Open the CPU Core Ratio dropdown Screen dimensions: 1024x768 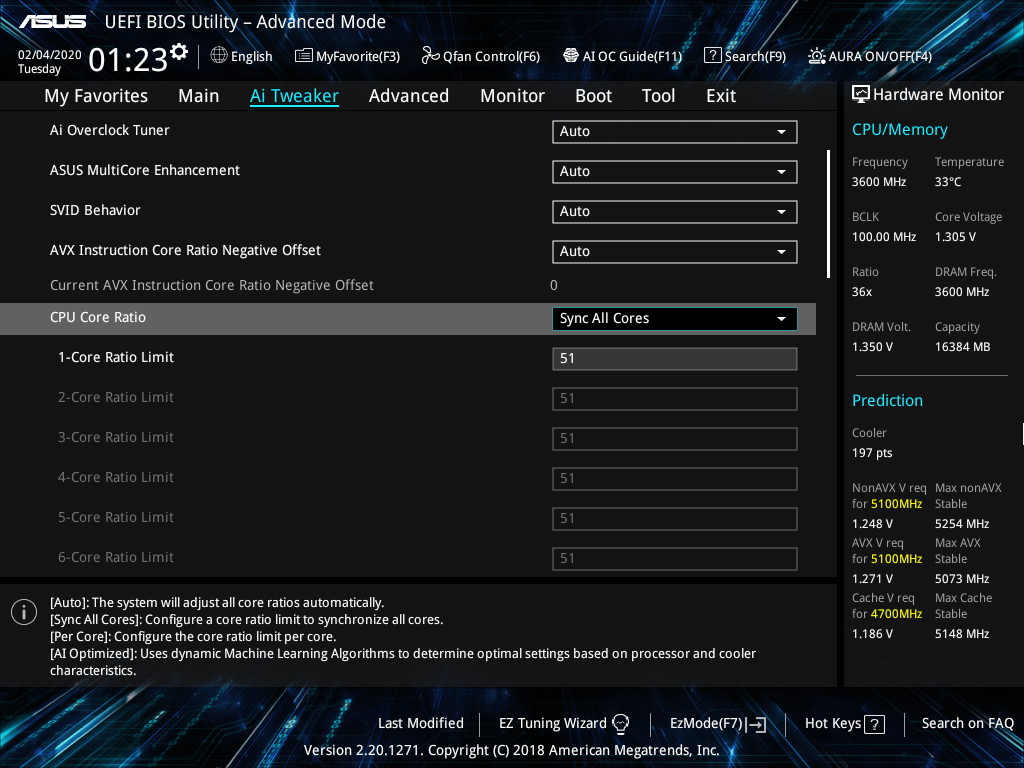(x=675, y=319)
